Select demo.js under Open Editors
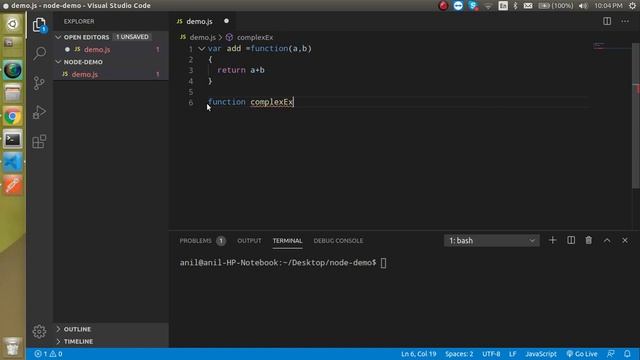The width and height of the screenshot is (640, 360). coord(97,49)
